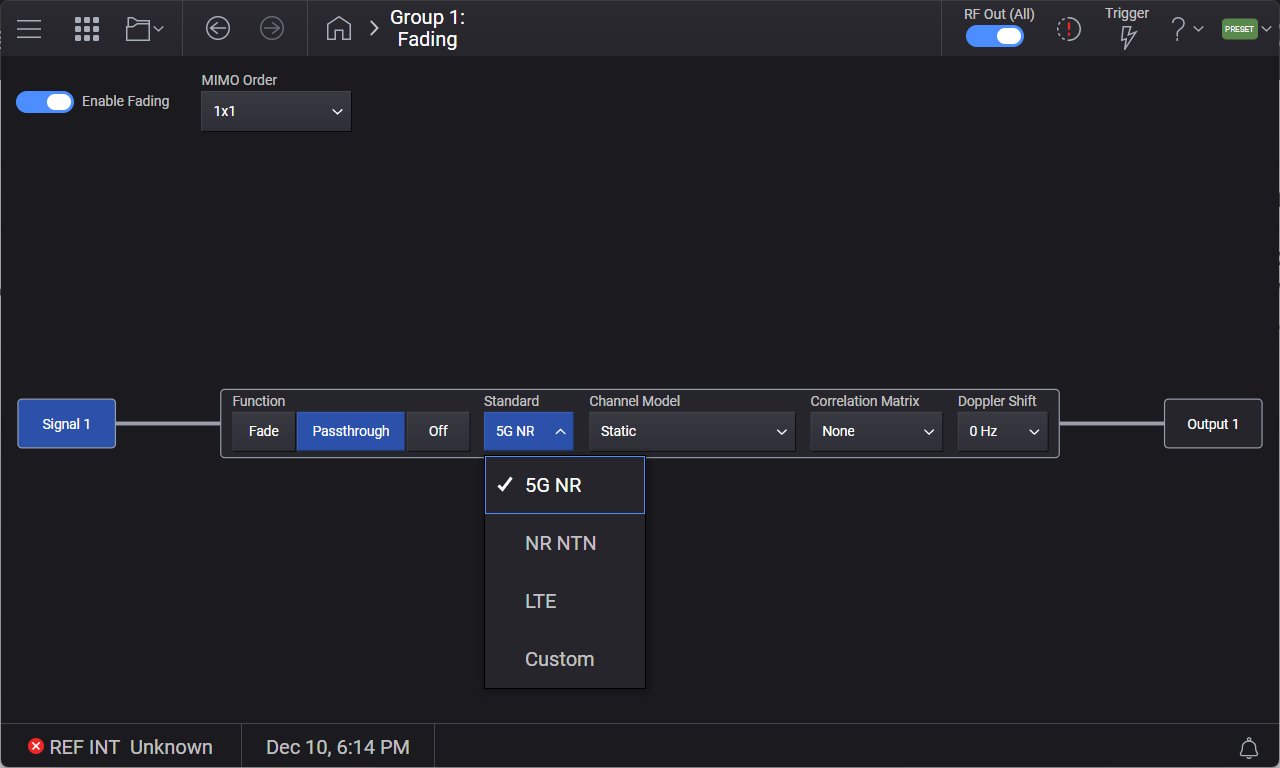Select LTE in the Standard list
The width and height of the screenshot is (1280, 768).
coord(541,602)
